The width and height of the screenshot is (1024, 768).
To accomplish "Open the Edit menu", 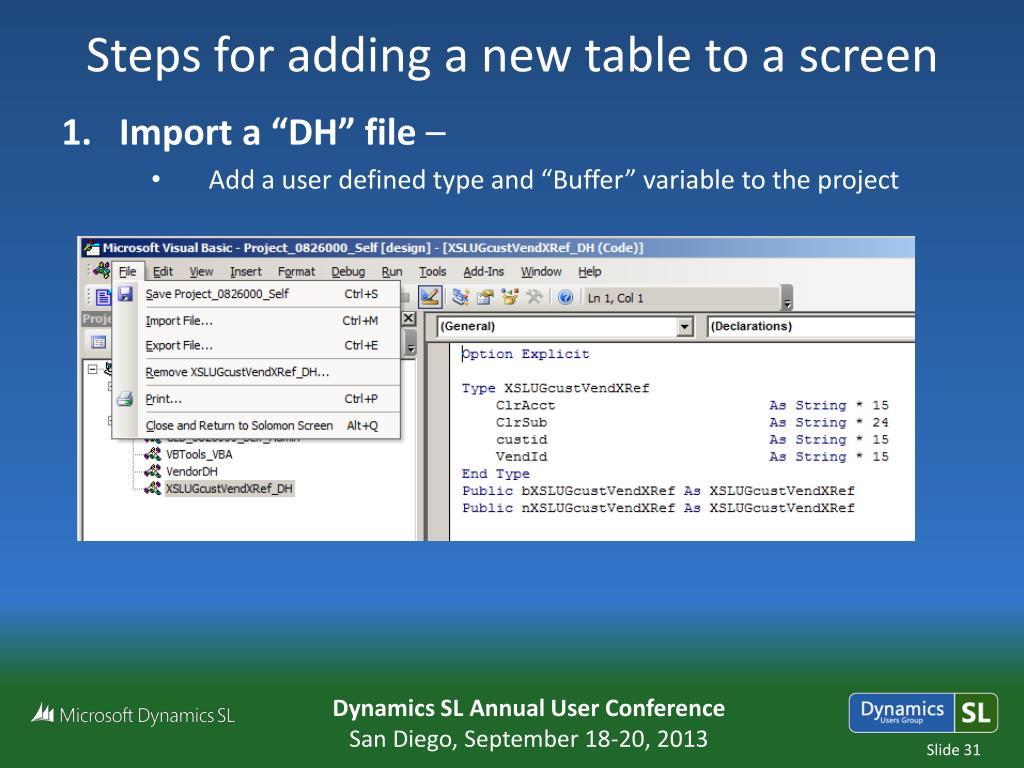I will point(163,272).
